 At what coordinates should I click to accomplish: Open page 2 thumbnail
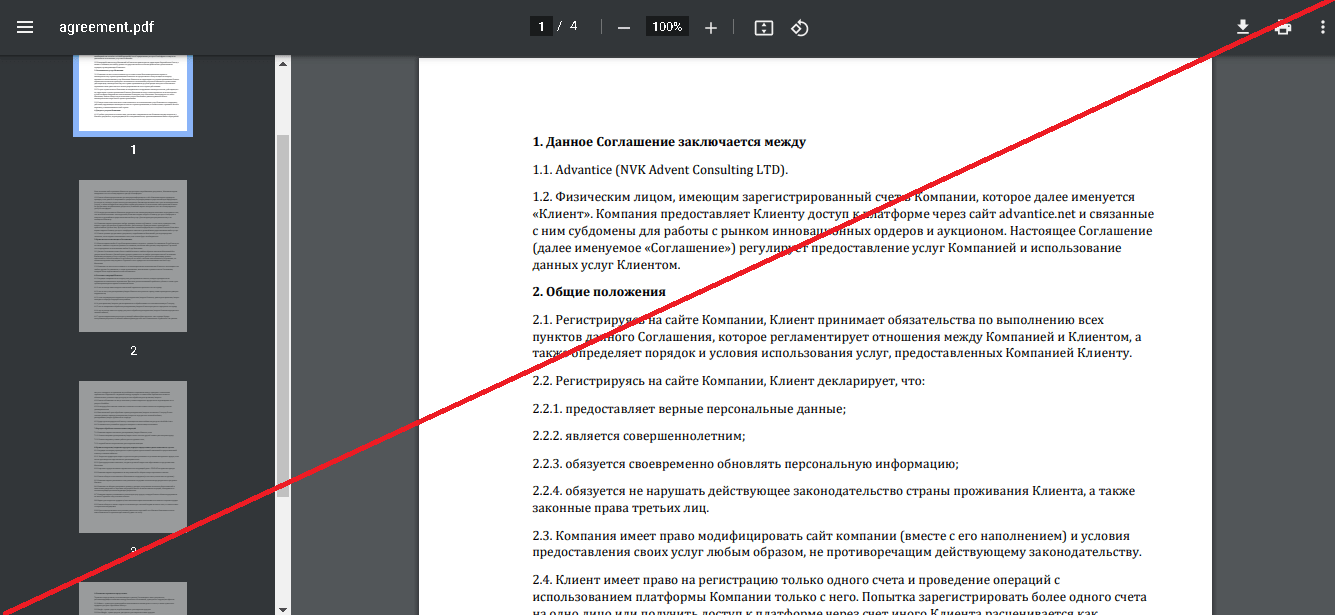(x=133, y=256)
